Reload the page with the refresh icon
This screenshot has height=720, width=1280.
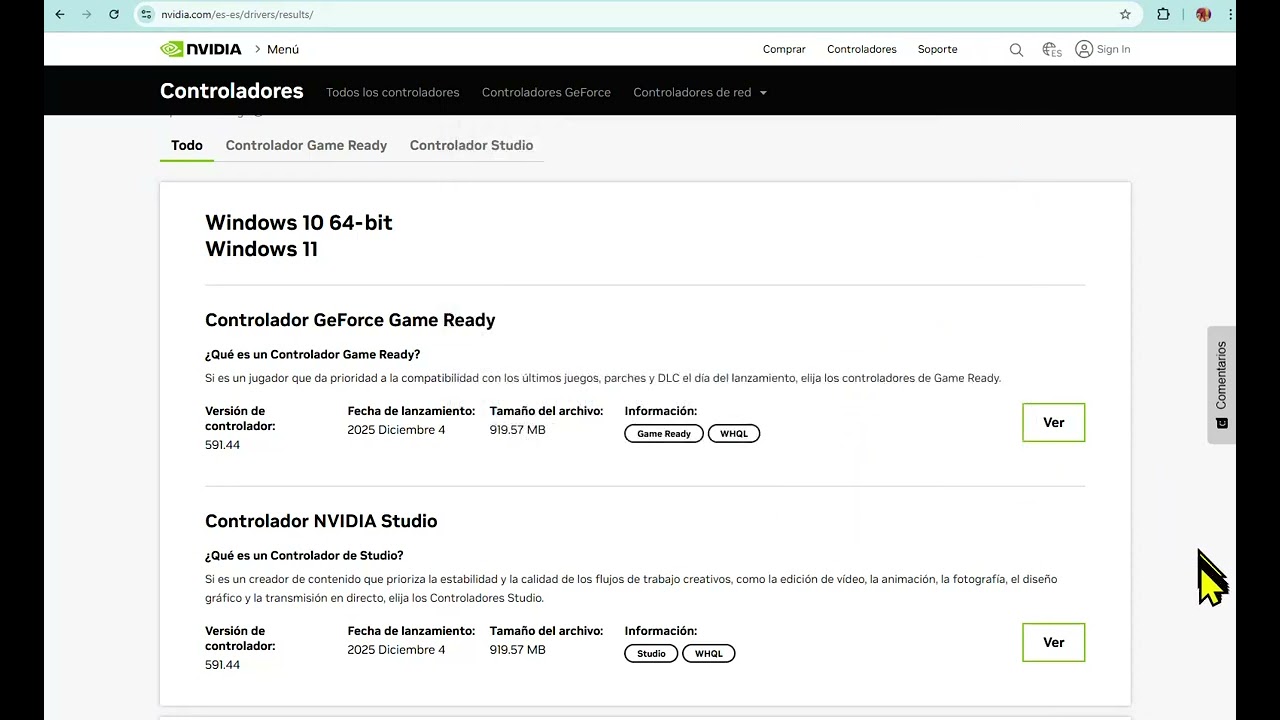(114, 14)
